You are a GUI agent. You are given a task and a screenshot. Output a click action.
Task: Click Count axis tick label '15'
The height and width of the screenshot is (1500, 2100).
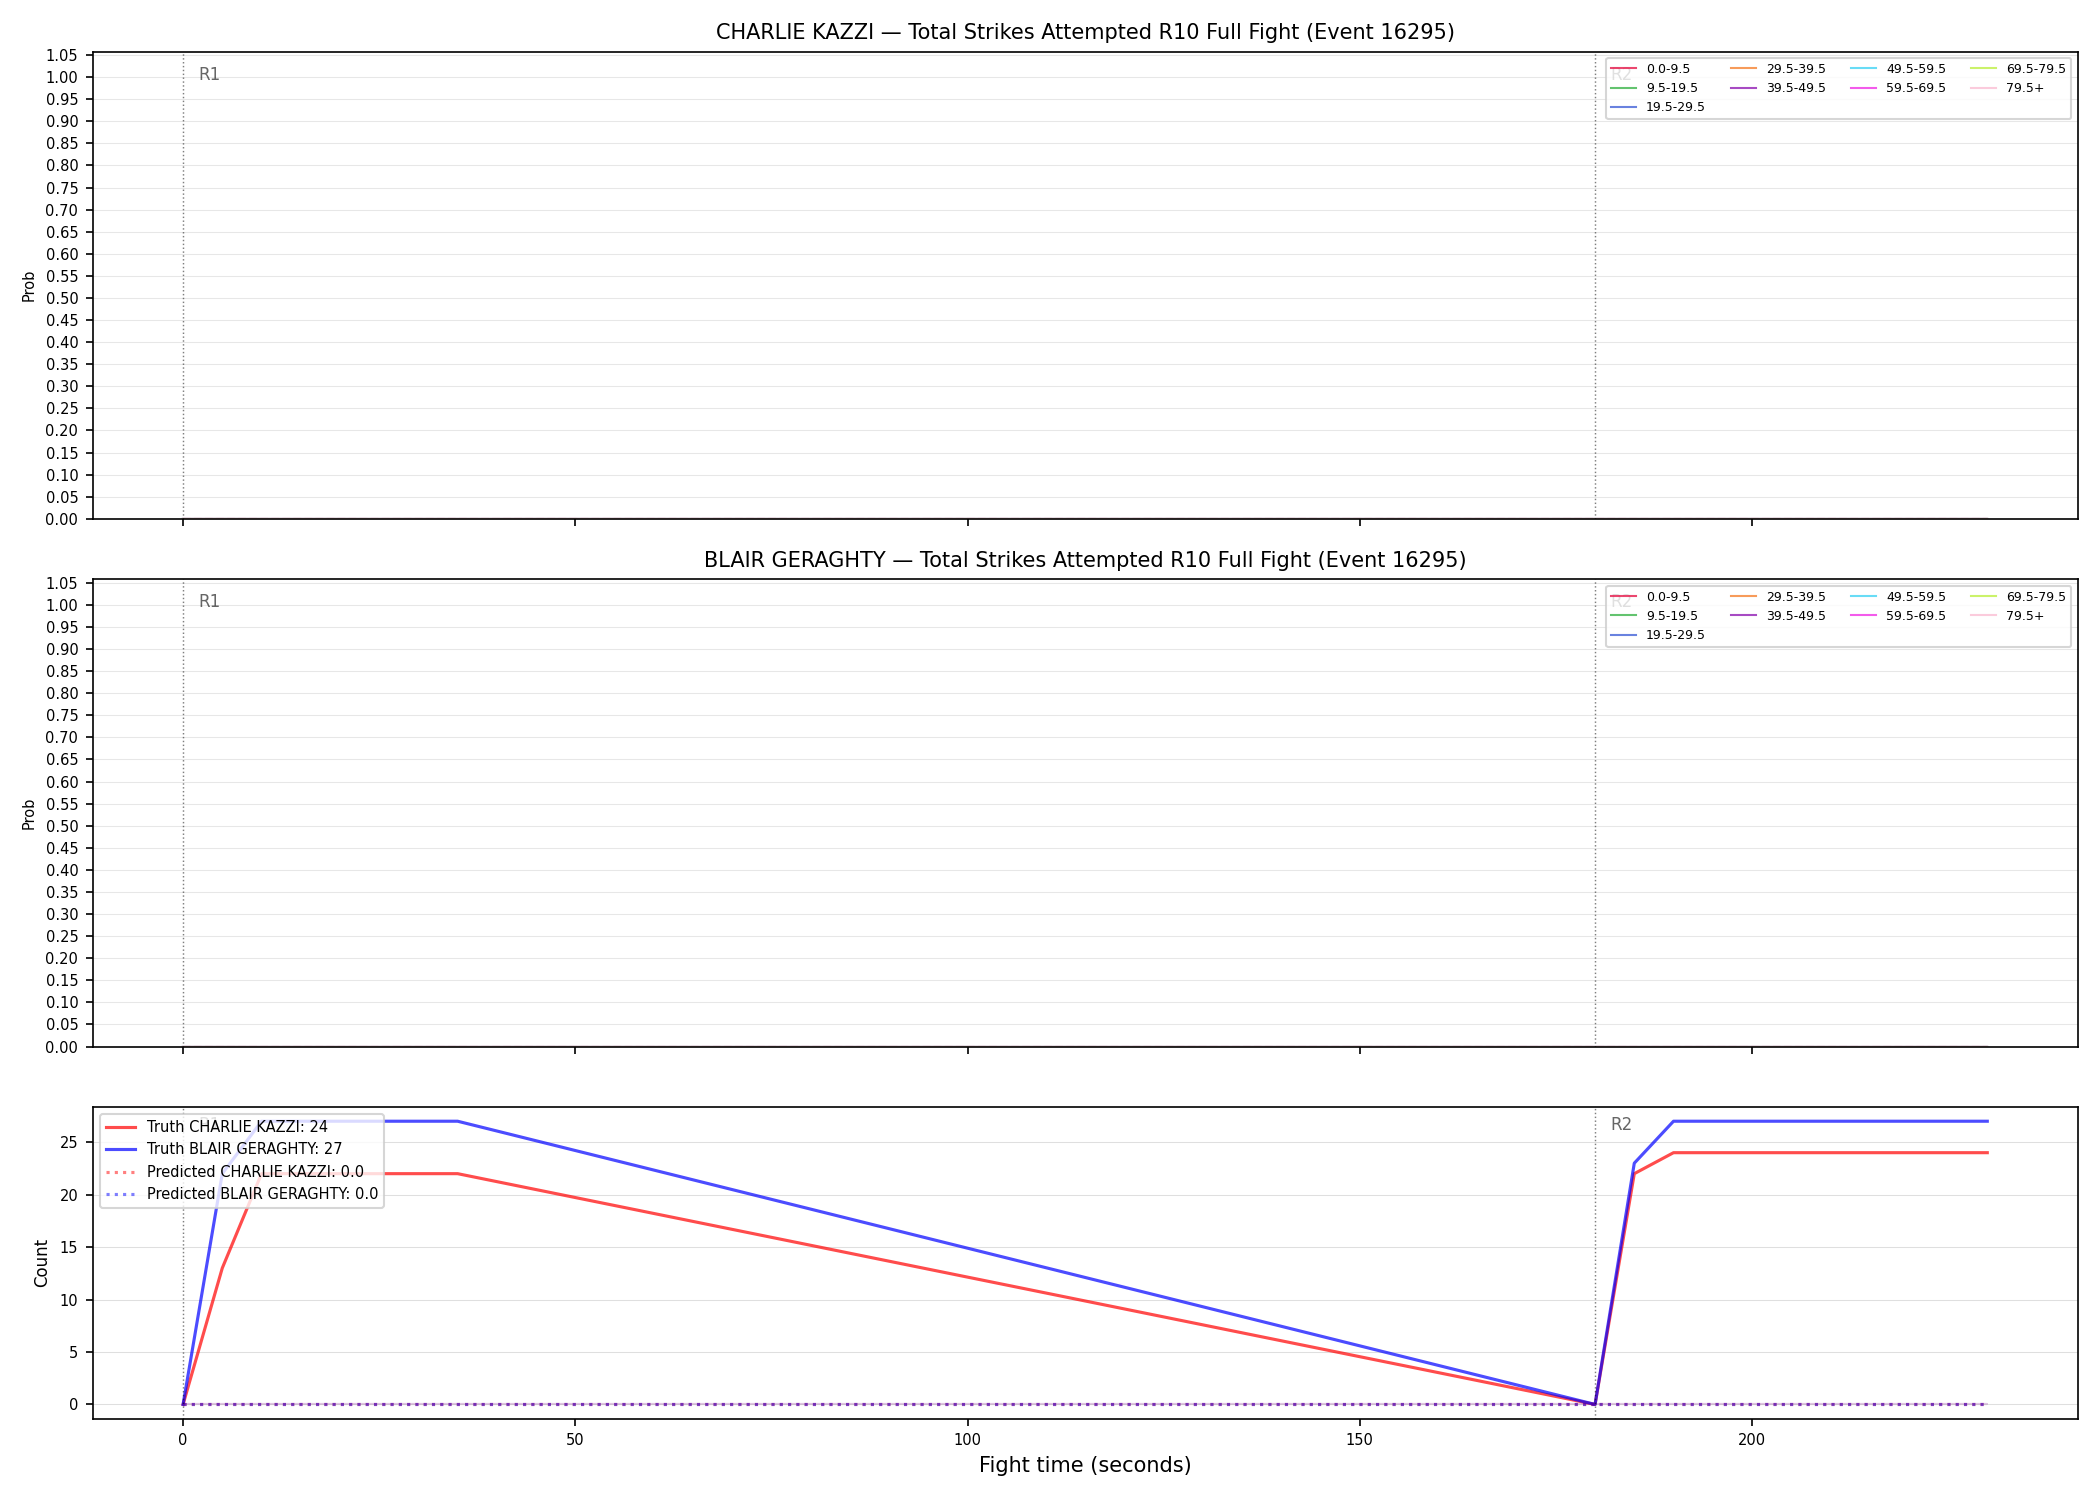pos(69,1248)
